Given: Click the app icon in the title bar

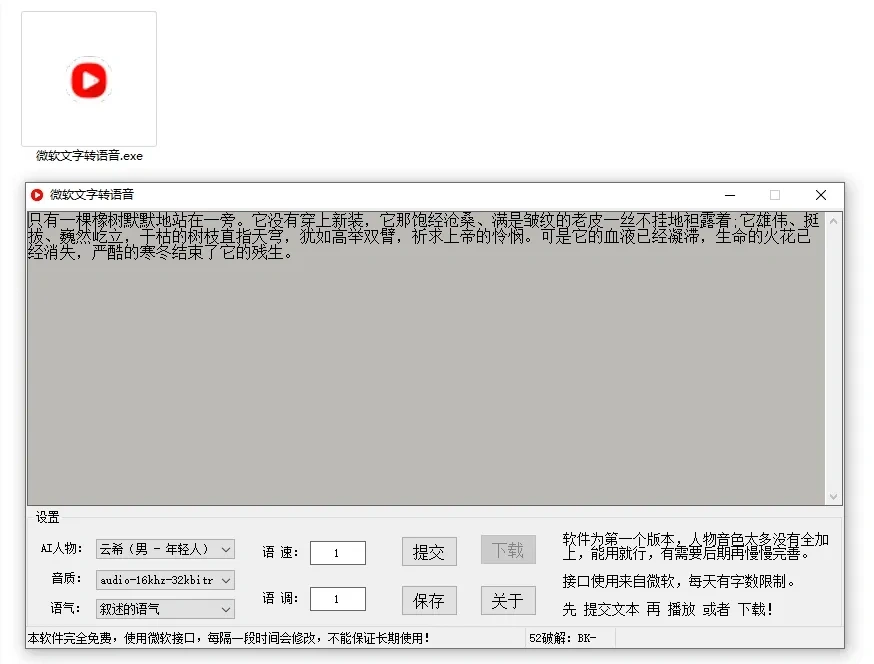Looking at the screenshot, I should pyautogui.click(x=37, y=195).
